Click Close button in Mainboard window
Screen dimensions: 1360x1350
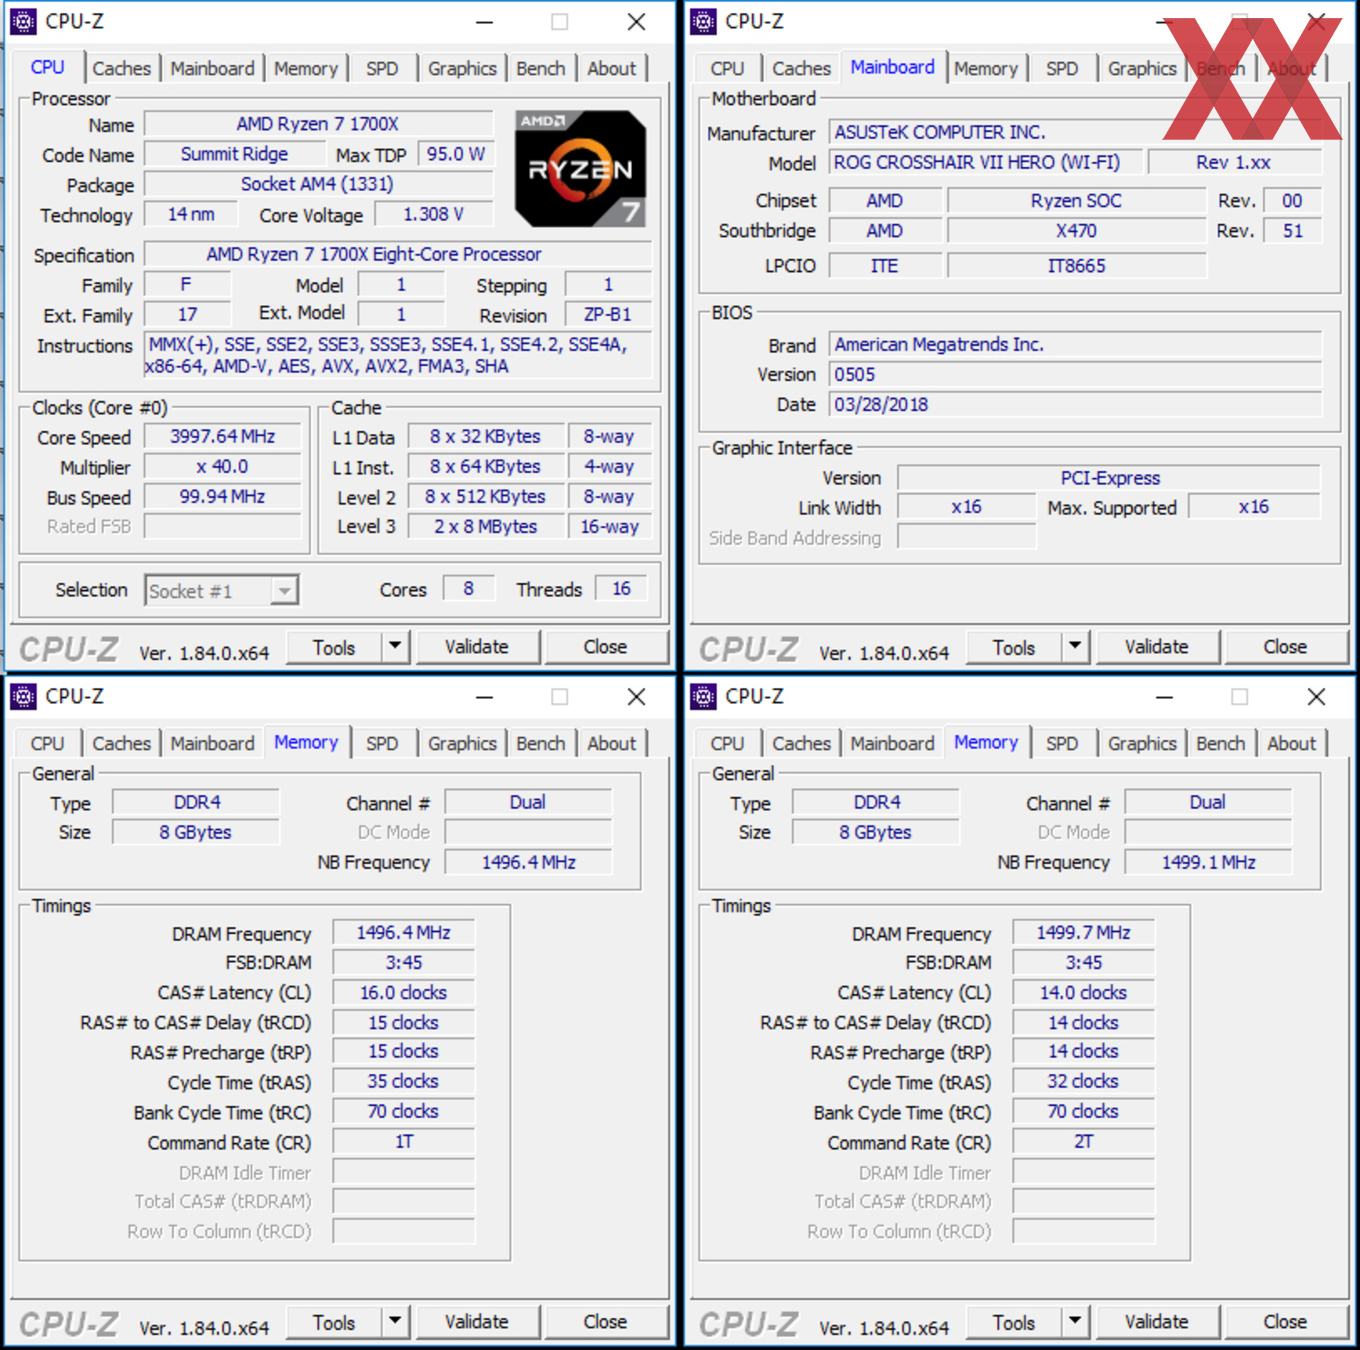tap(1285, 647)
